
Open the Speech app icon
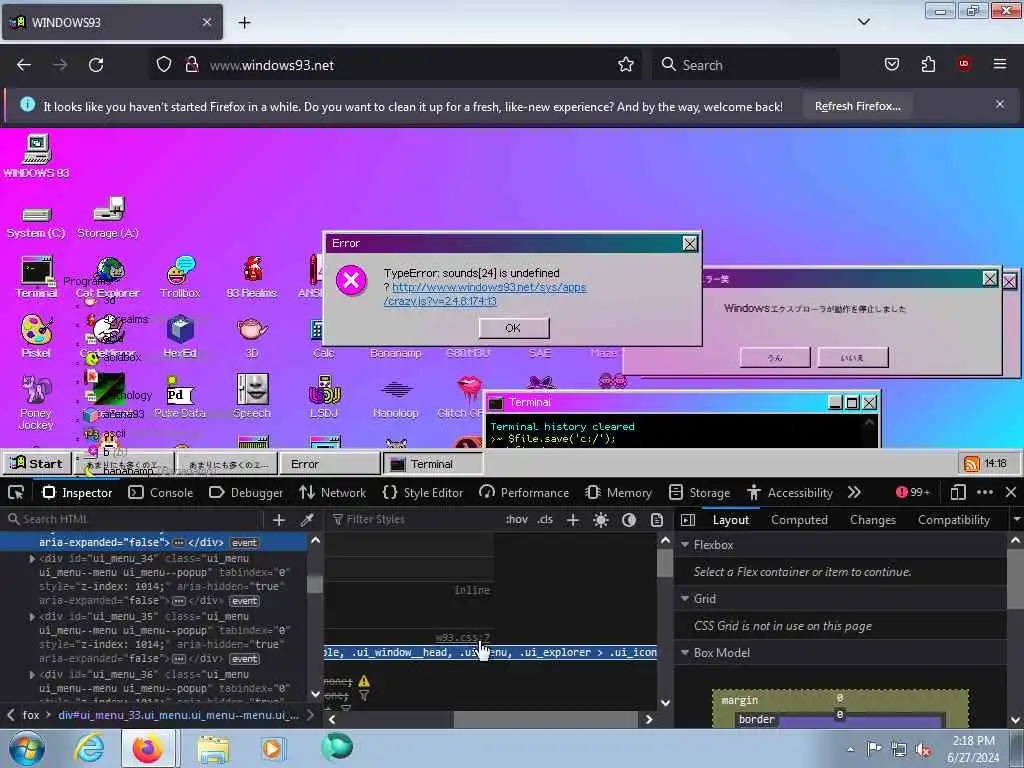[x=252, y=396]
